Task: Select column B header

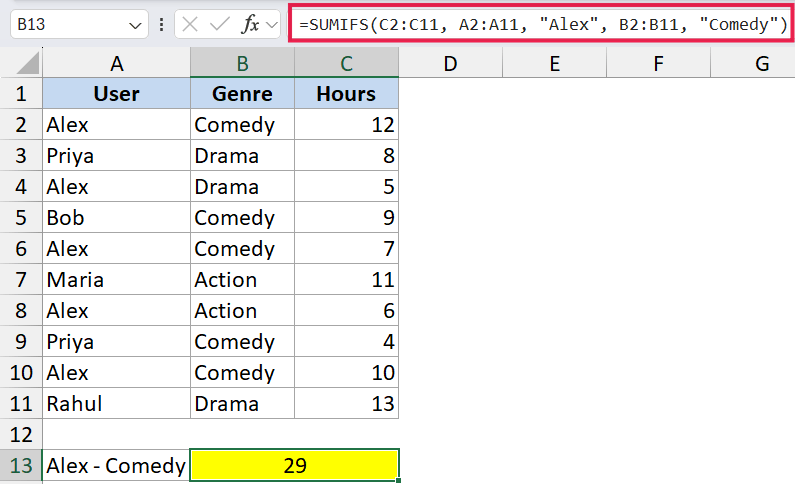Action: pos(242,63)
